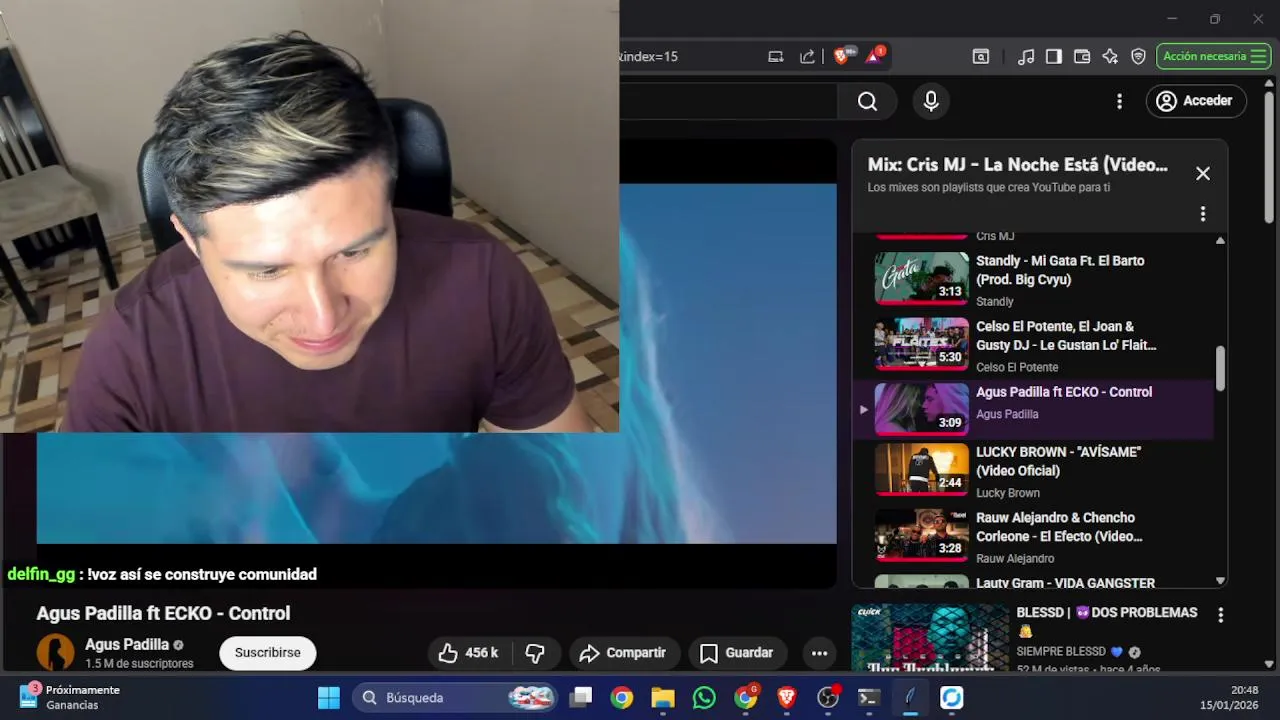
Task: Like the video with 456 k thumbs-up
Action: (468, 653)
